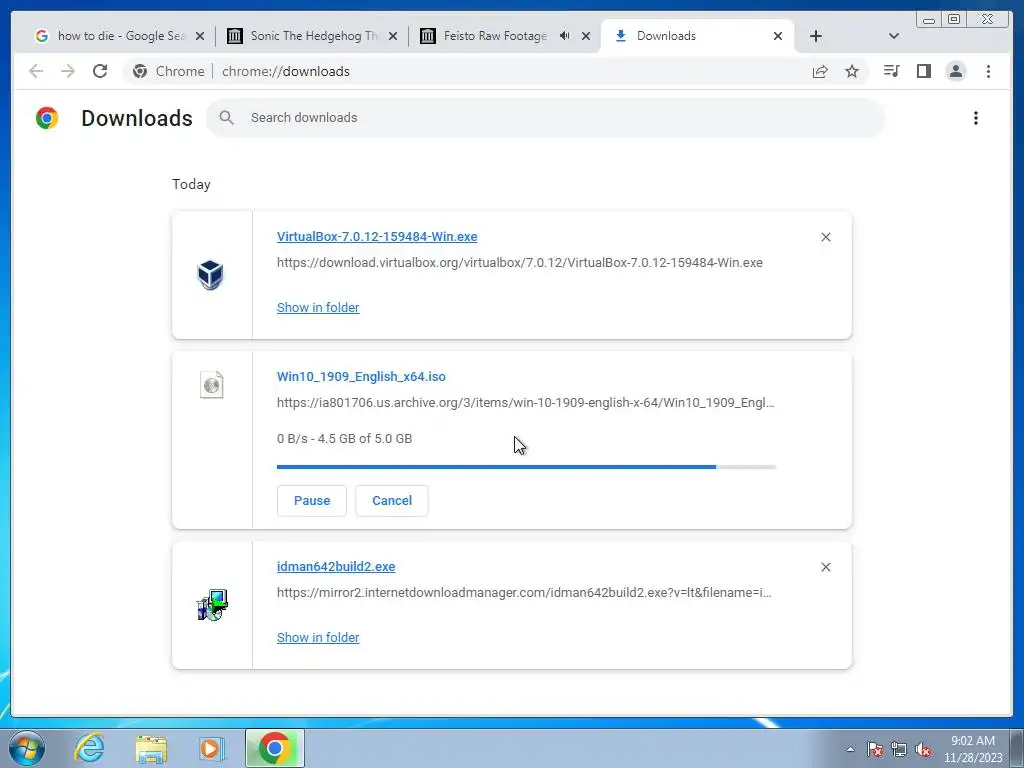Click the idman installer file icon
Screen dimensions: 1024x768
(x=212, y=605)
